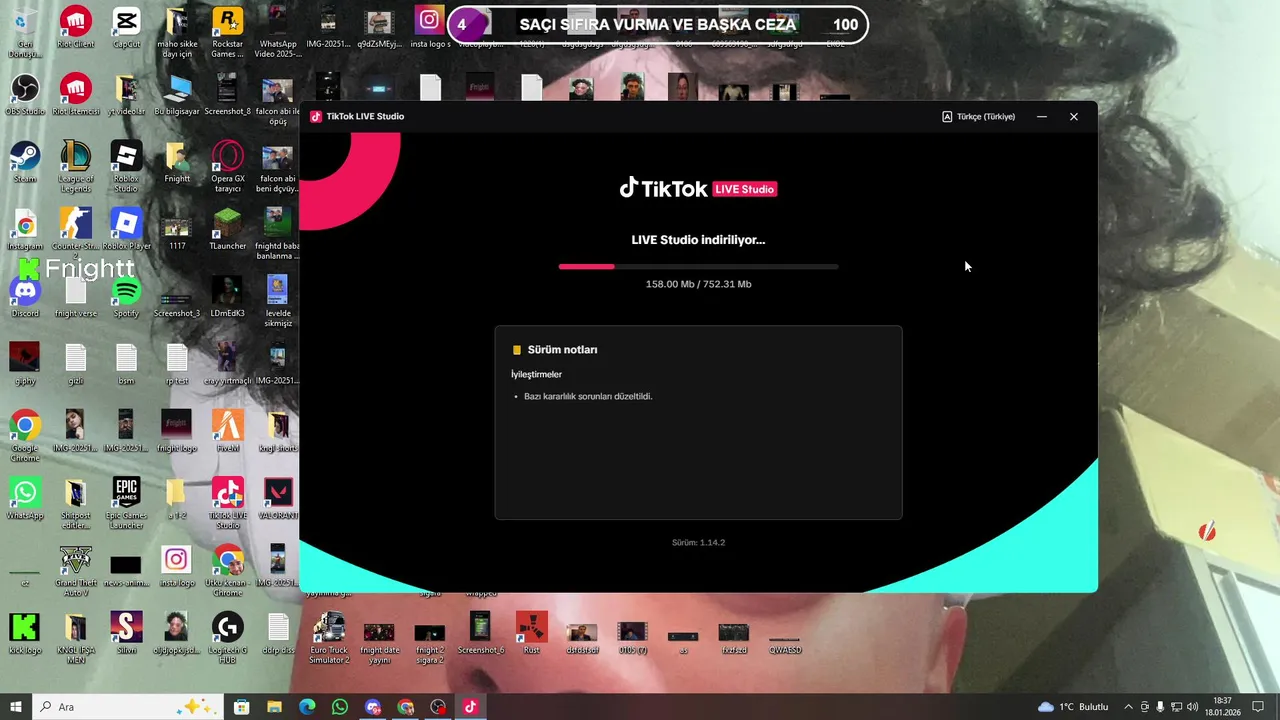1280x720 pixels.
Task: Open File Explorer from the taskbar
Action: [274, 707]
